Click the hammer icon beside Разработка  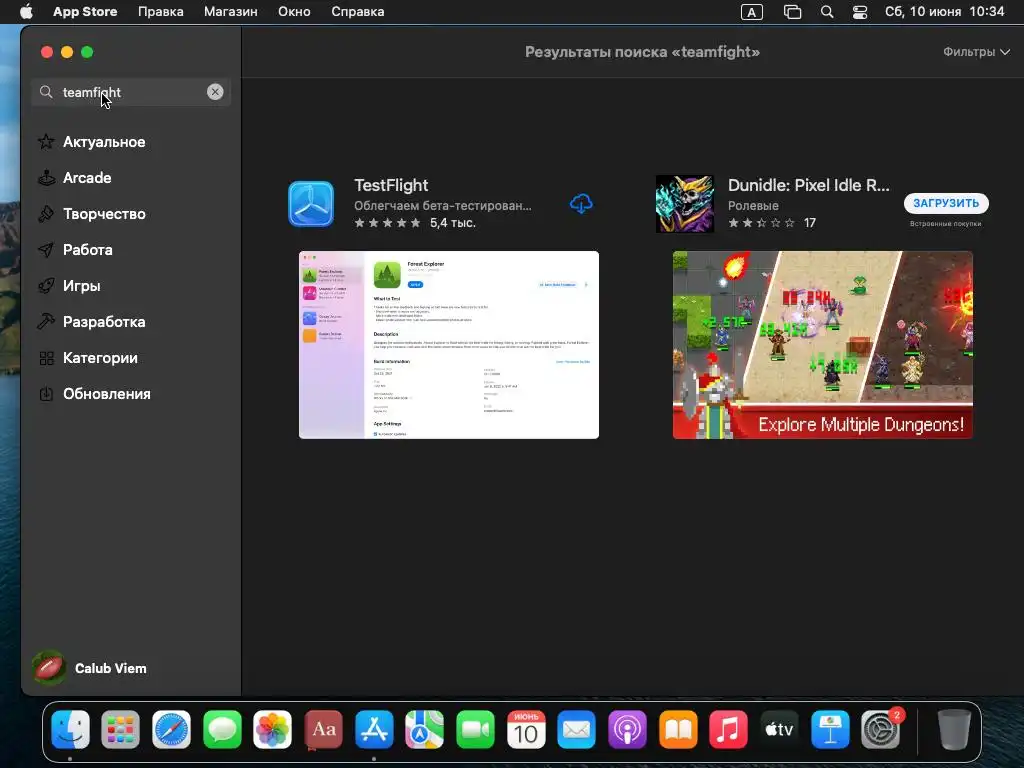[x=46, y=321]
